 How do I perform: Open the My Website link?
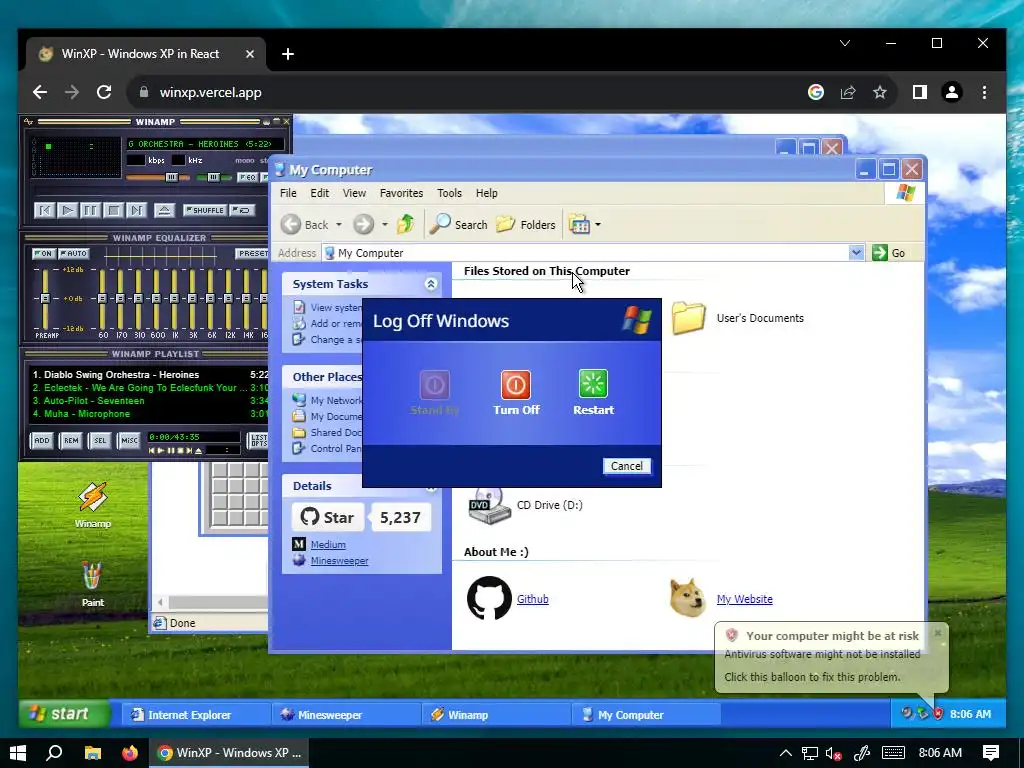pos(744,599)
